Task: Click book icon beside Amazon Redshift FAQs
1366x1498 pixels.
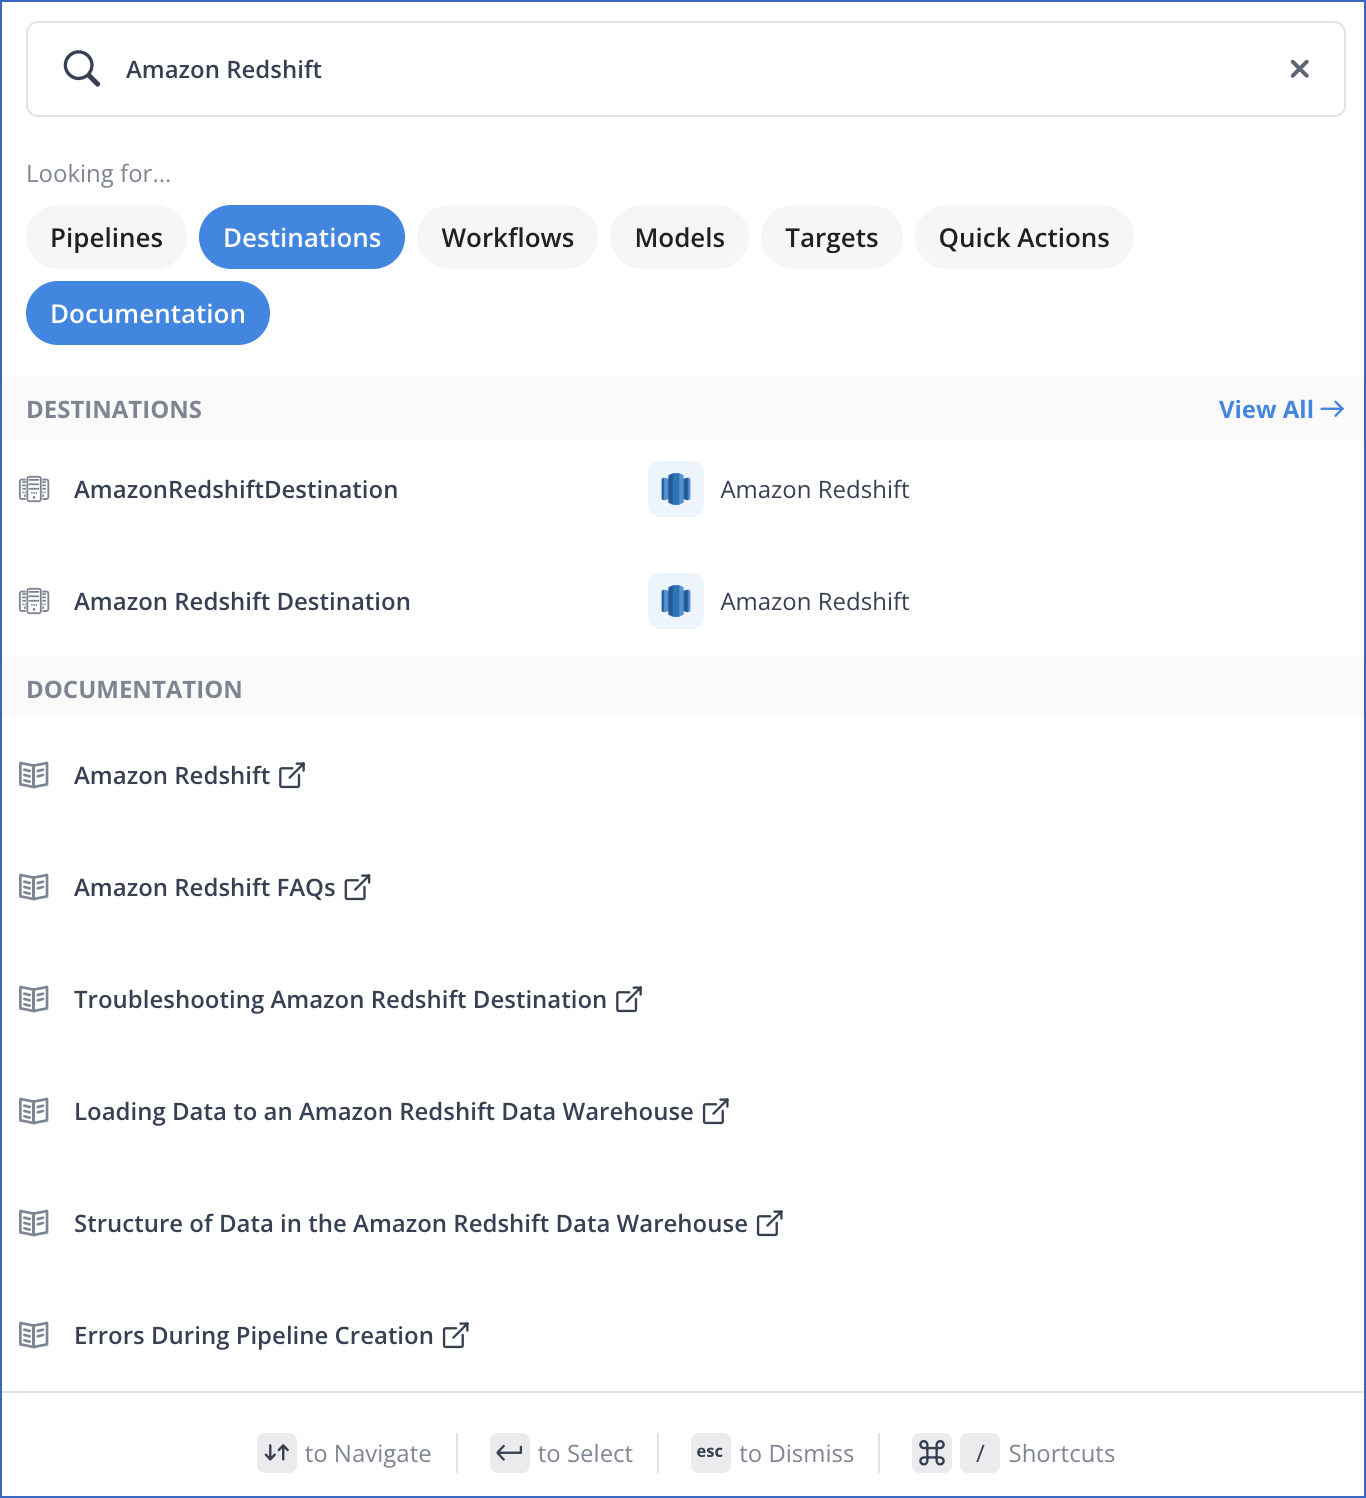Action: coord(34,887)
